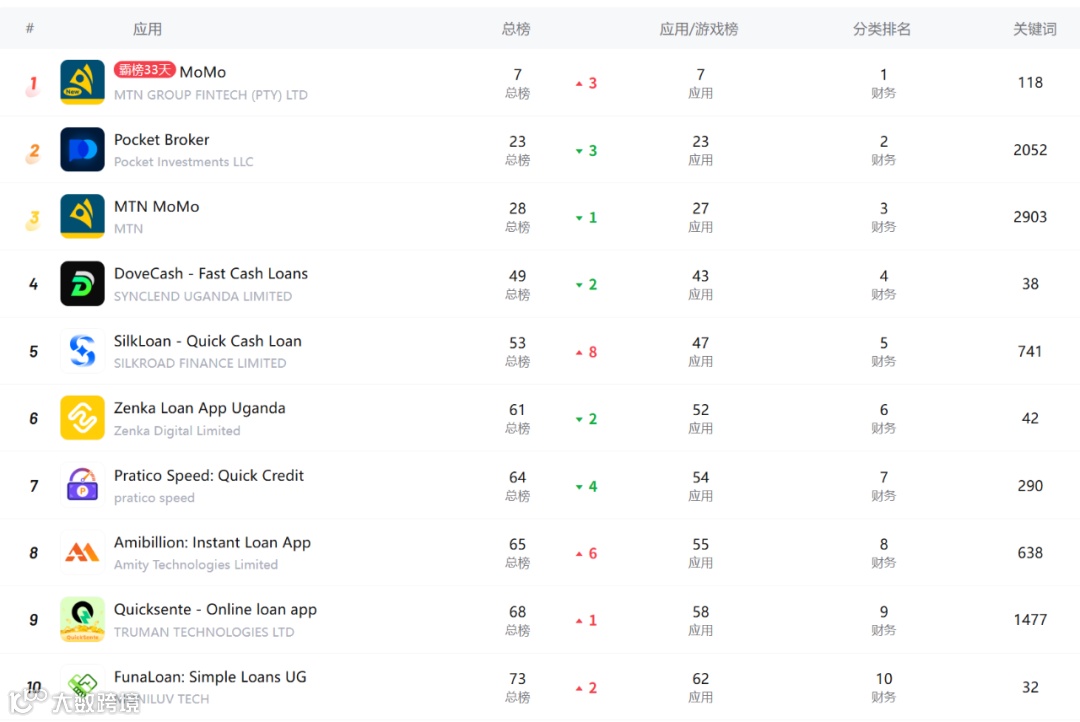Click the green down 3 indicator for Pocket Broker
The width and height of the screenshot is (1080, 722).
point(586,151)
